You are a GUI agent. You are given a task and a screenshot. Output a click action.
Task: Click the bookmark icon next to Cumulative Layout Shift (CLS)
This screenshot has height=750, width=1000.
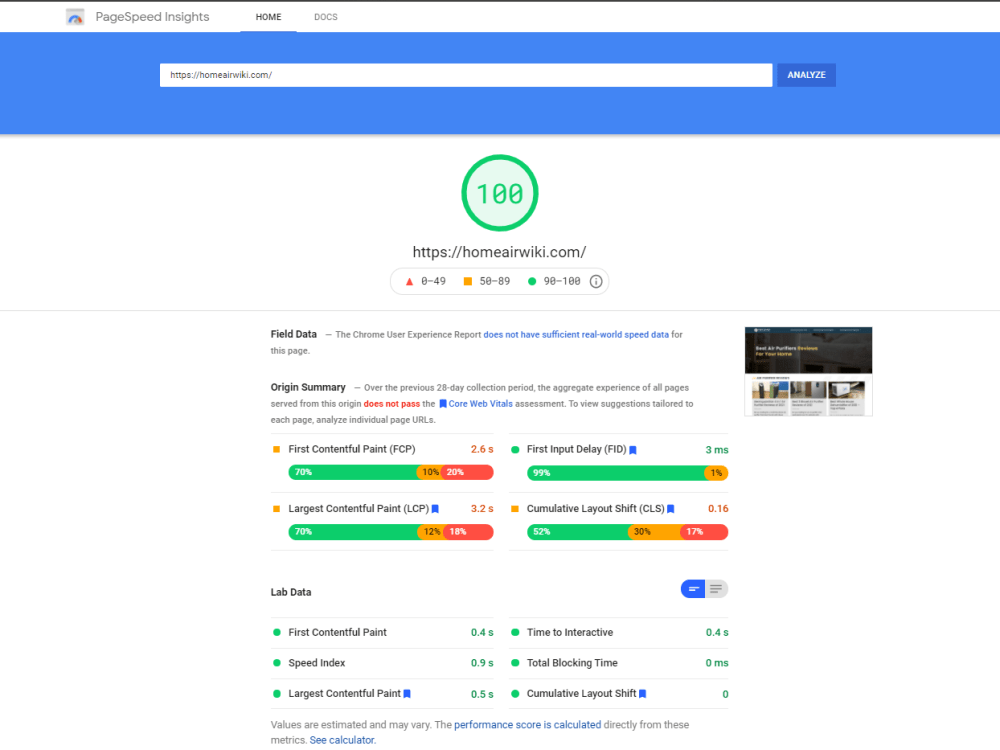pos(670,509)
